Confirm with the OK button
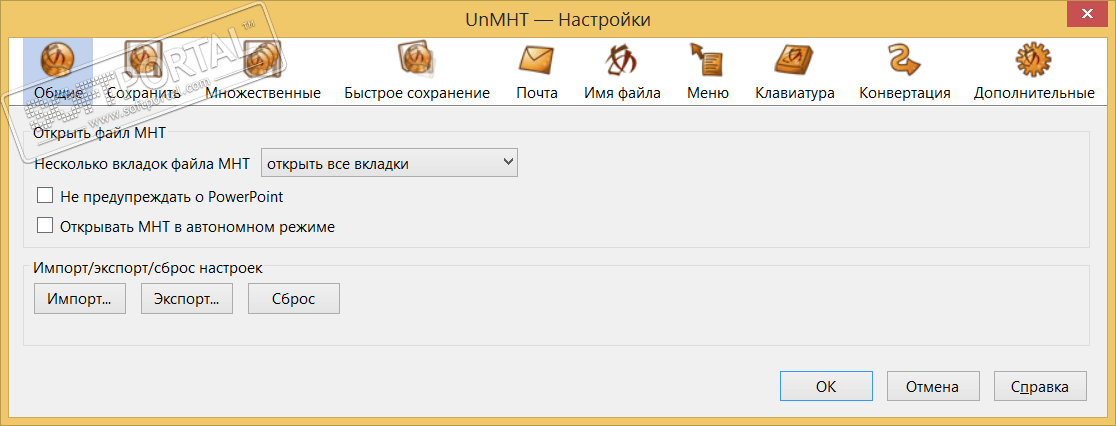Viewport: 1116px width, 426px height. coord(826,387)
